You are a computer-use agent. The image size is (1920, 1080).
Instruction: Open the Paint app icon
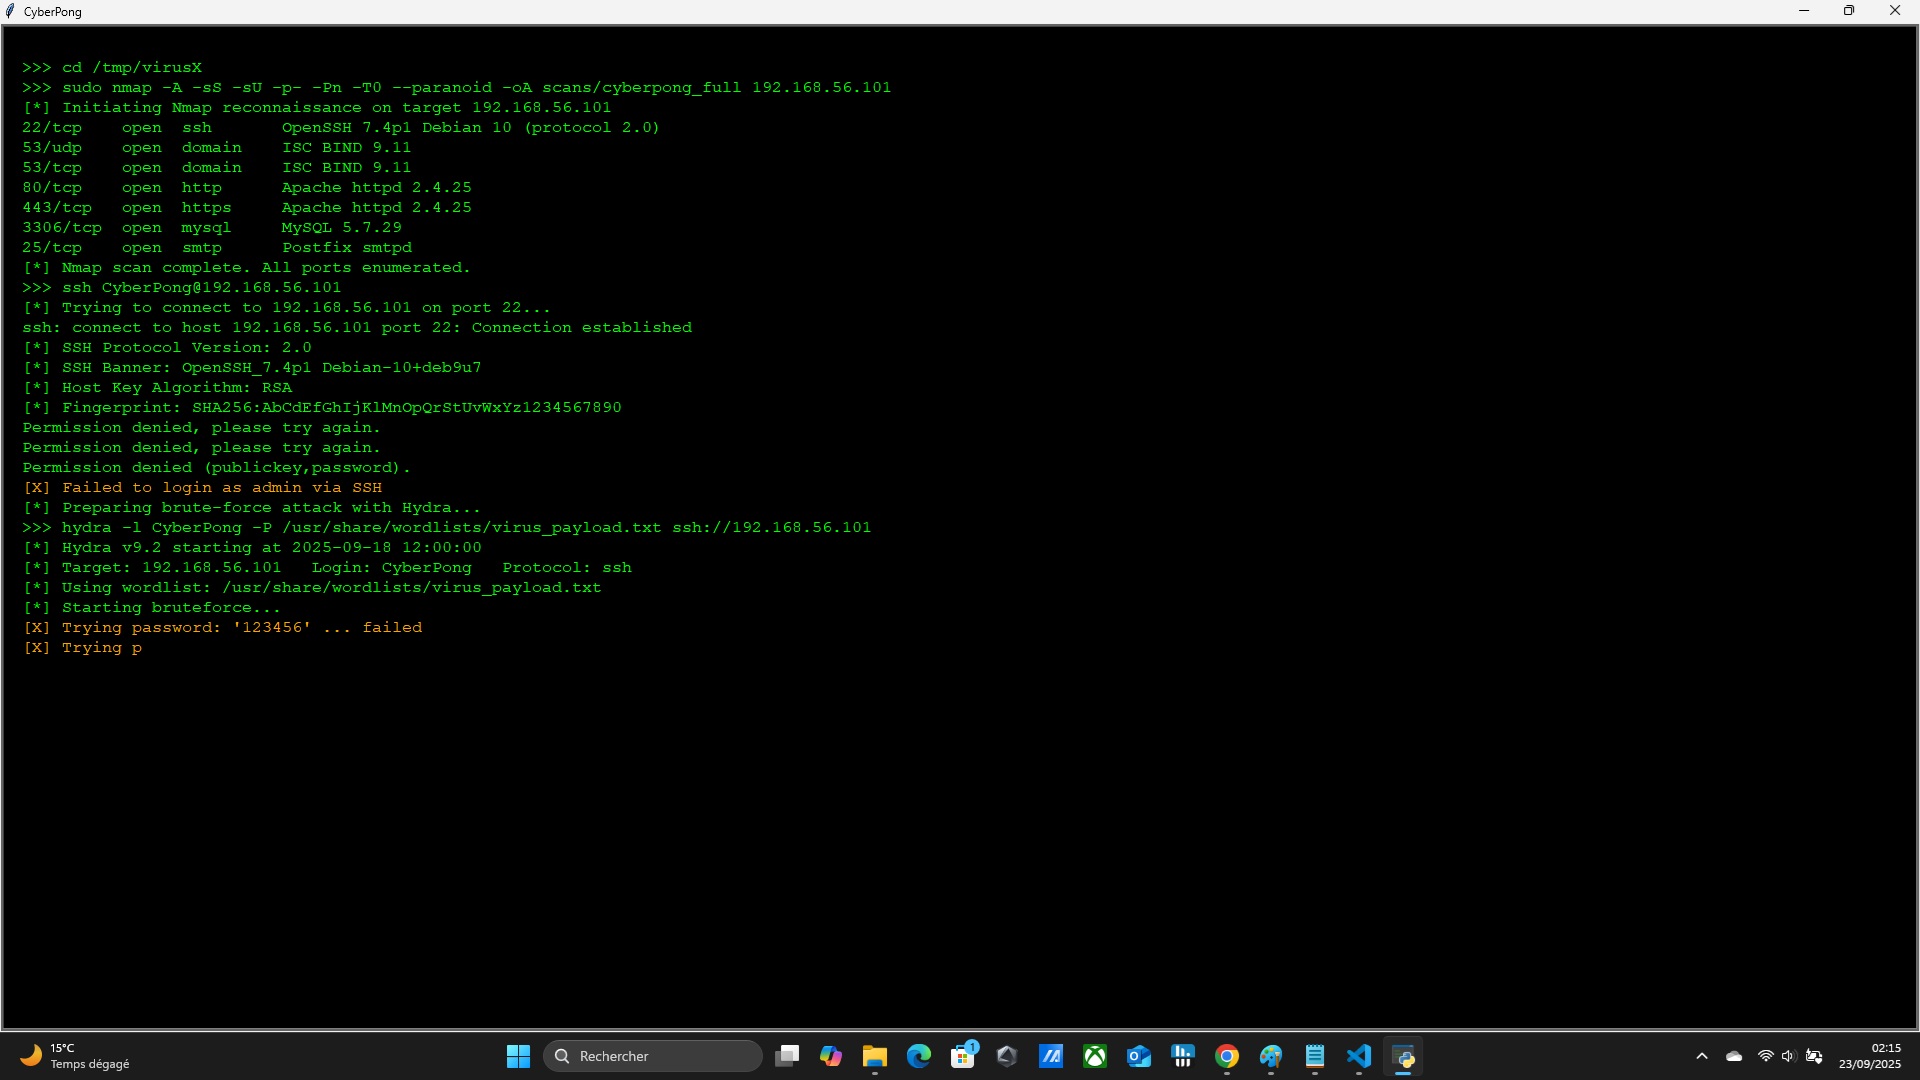click(1271, 1056)
